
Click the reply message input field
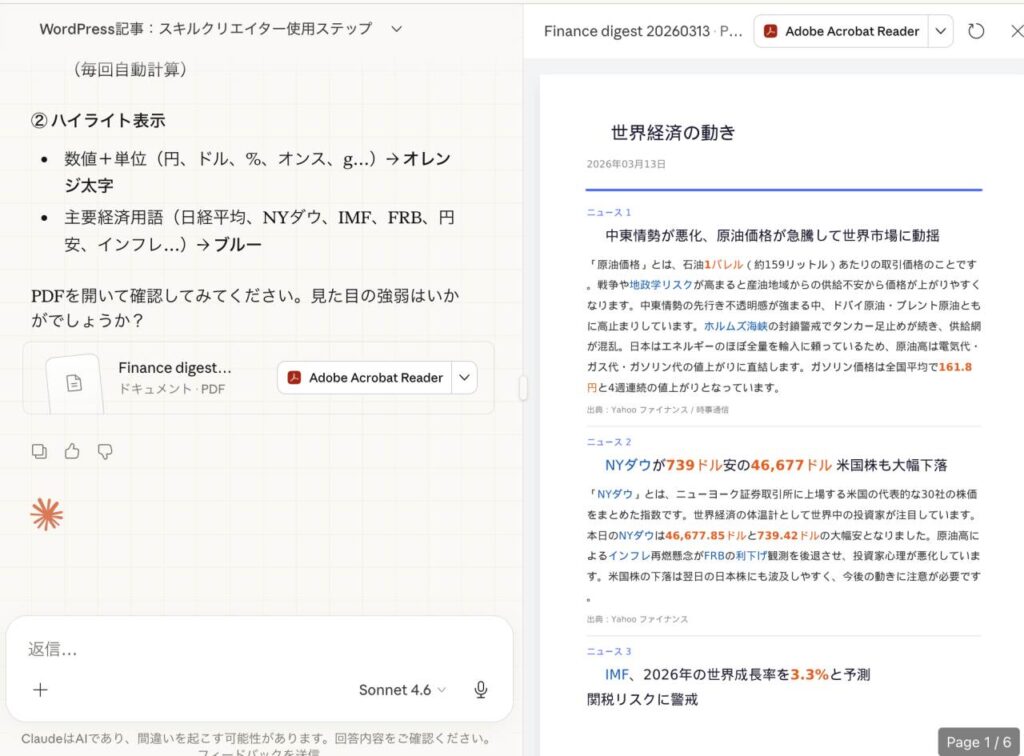point(250,649)
